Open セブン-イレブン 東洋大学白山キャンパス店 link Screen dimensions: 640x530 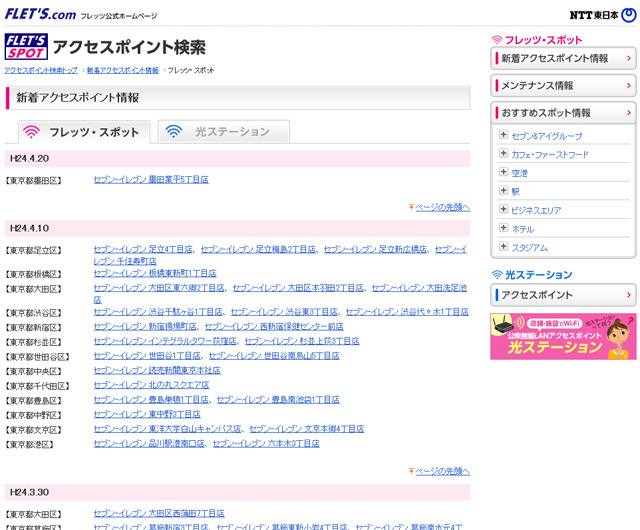[167, 429]
